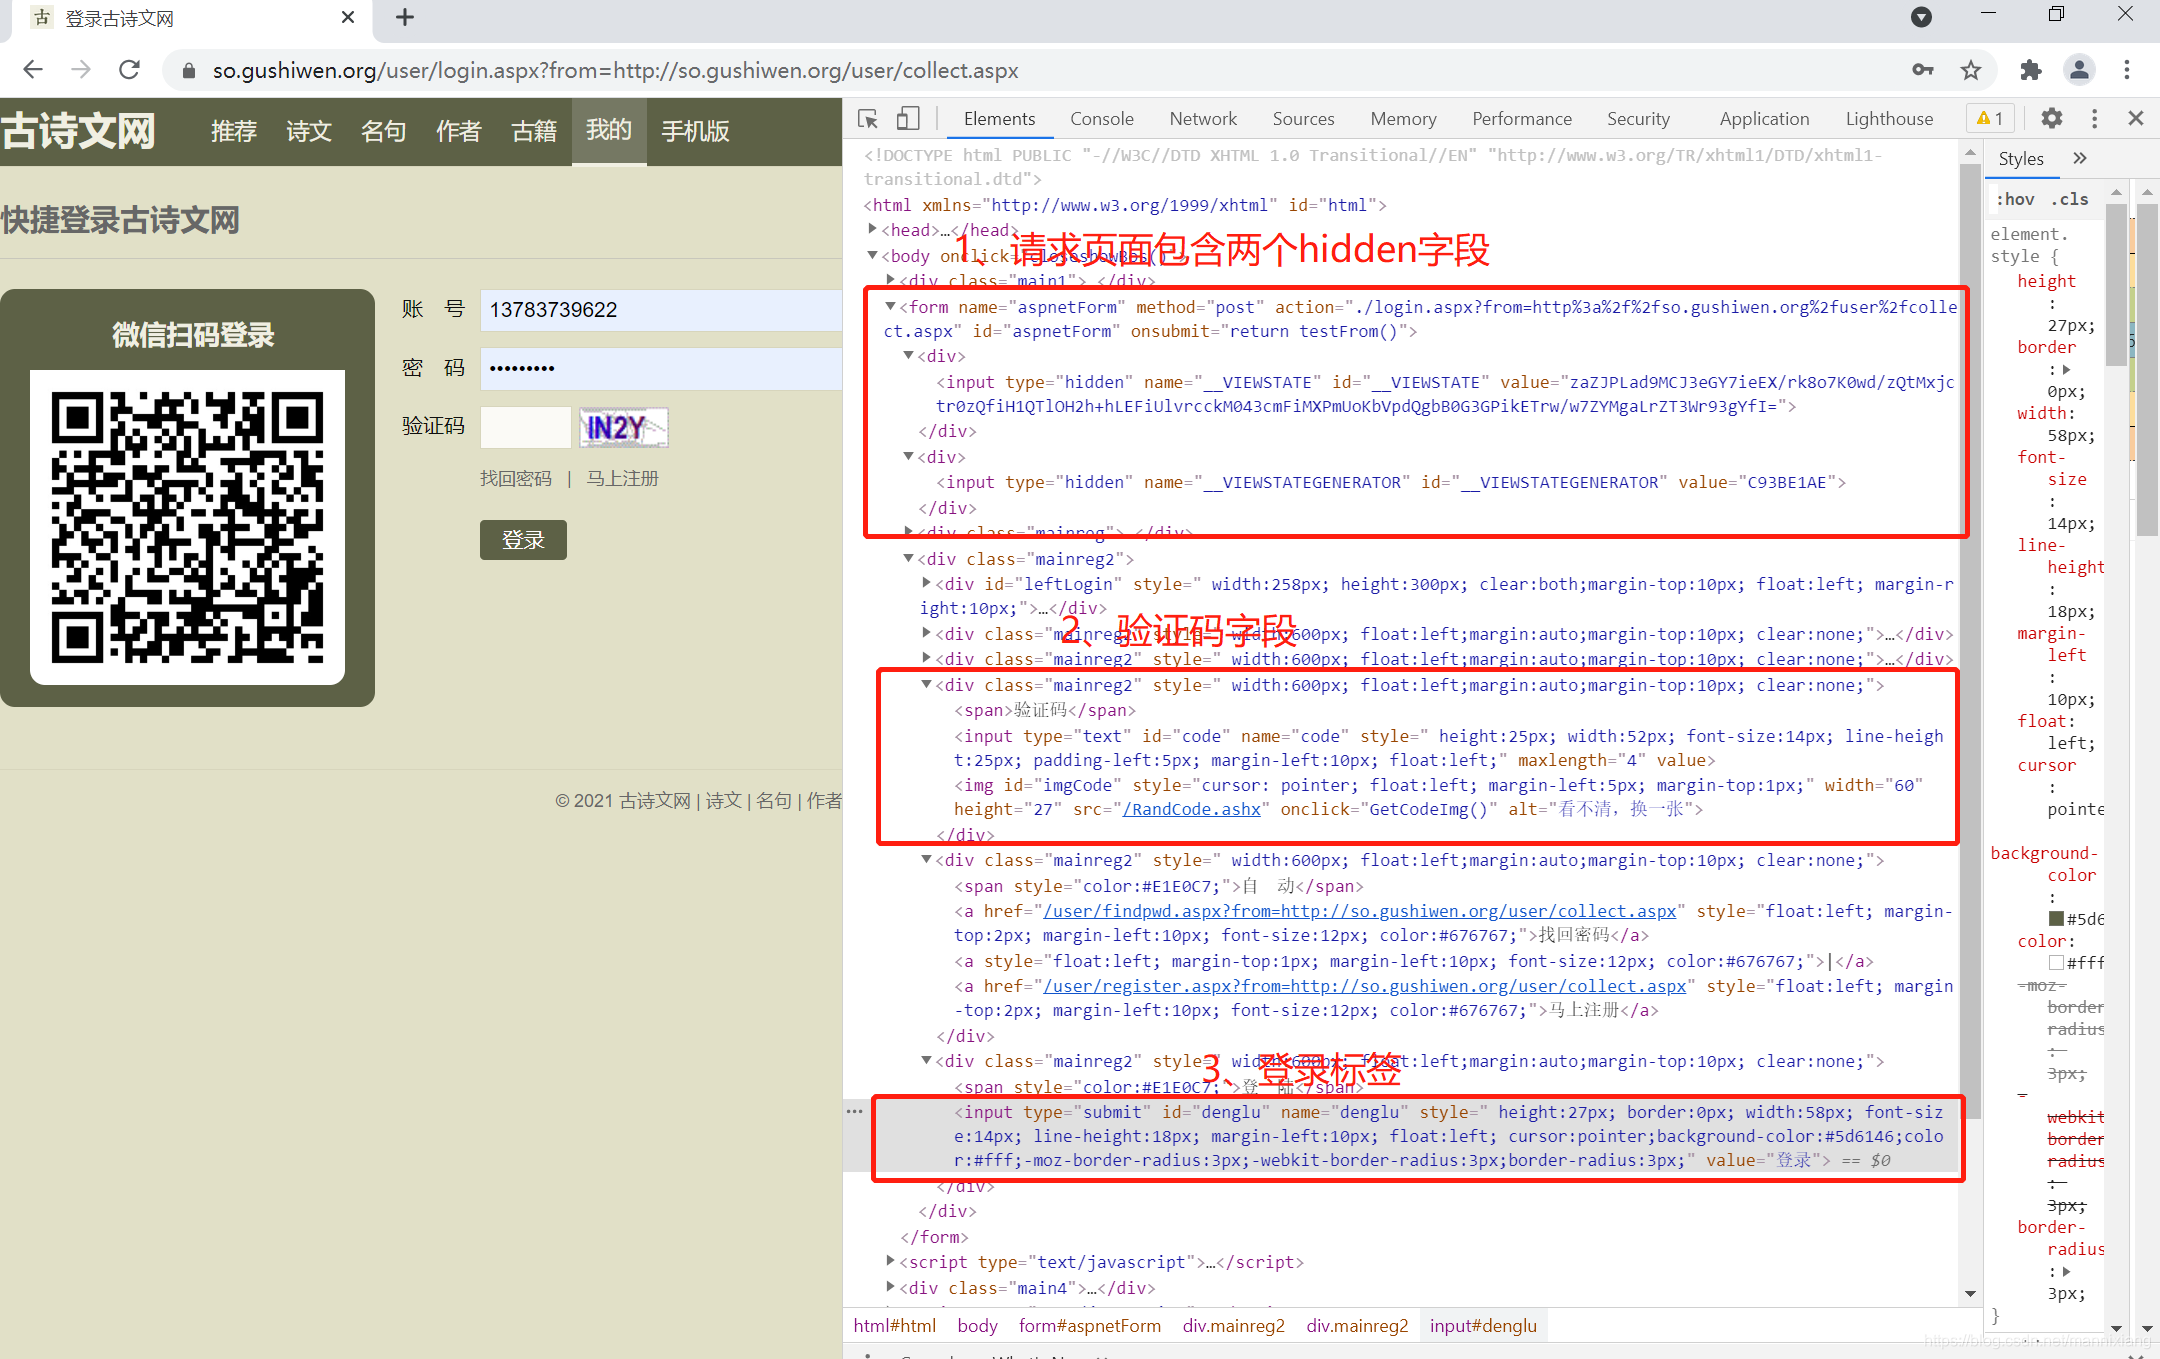2160x1359 pixels.
Task: Open saved password key icon
Action: (1922, 70)
